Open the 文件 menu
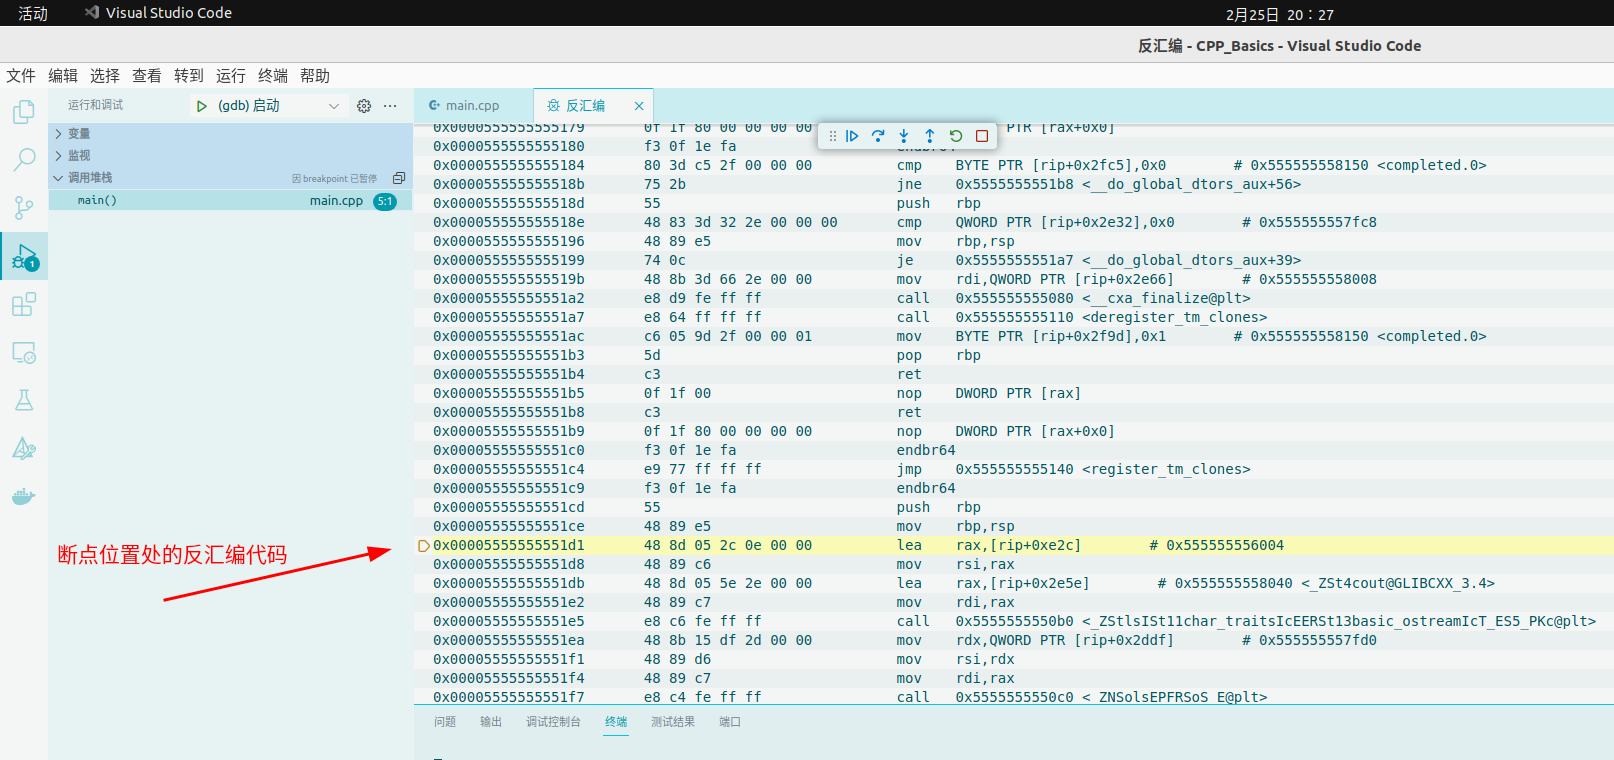This screenshot has width=1614, height=760. pos(21,76)
